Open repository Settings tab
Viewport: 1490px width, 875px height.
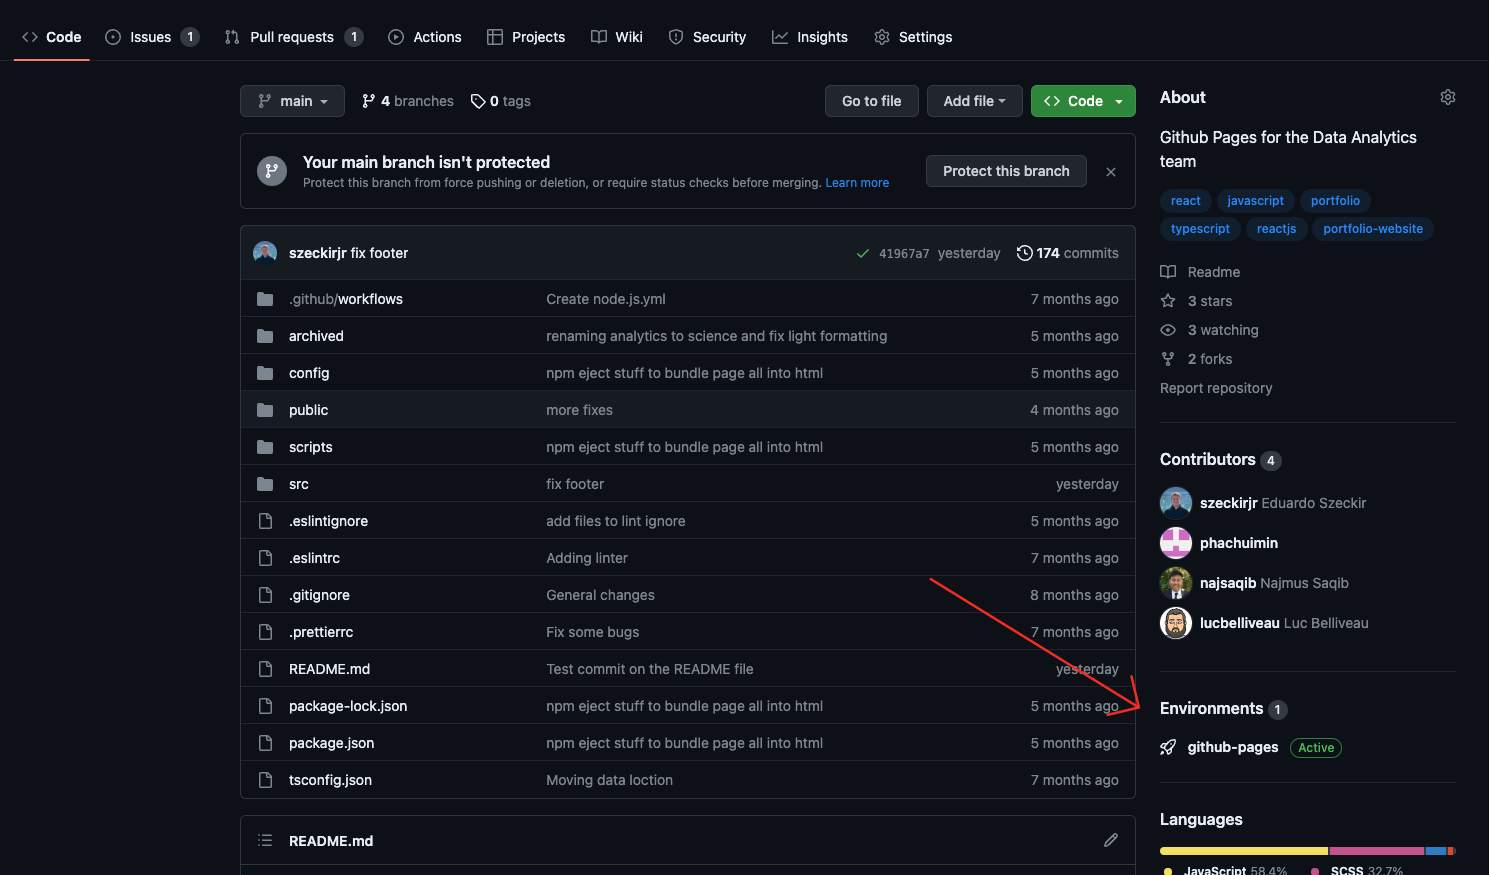click(913, 37)
